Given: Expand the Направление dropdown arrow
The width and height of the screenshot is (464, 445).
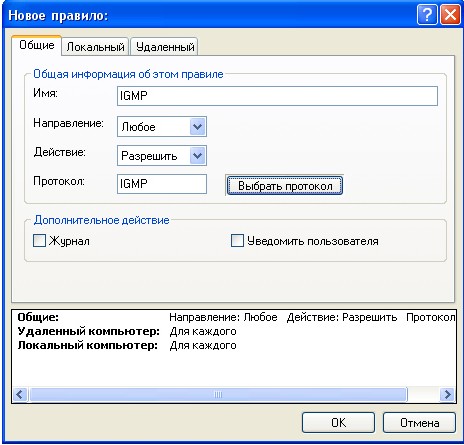Looking at the screenshot, I should point(198,127).
